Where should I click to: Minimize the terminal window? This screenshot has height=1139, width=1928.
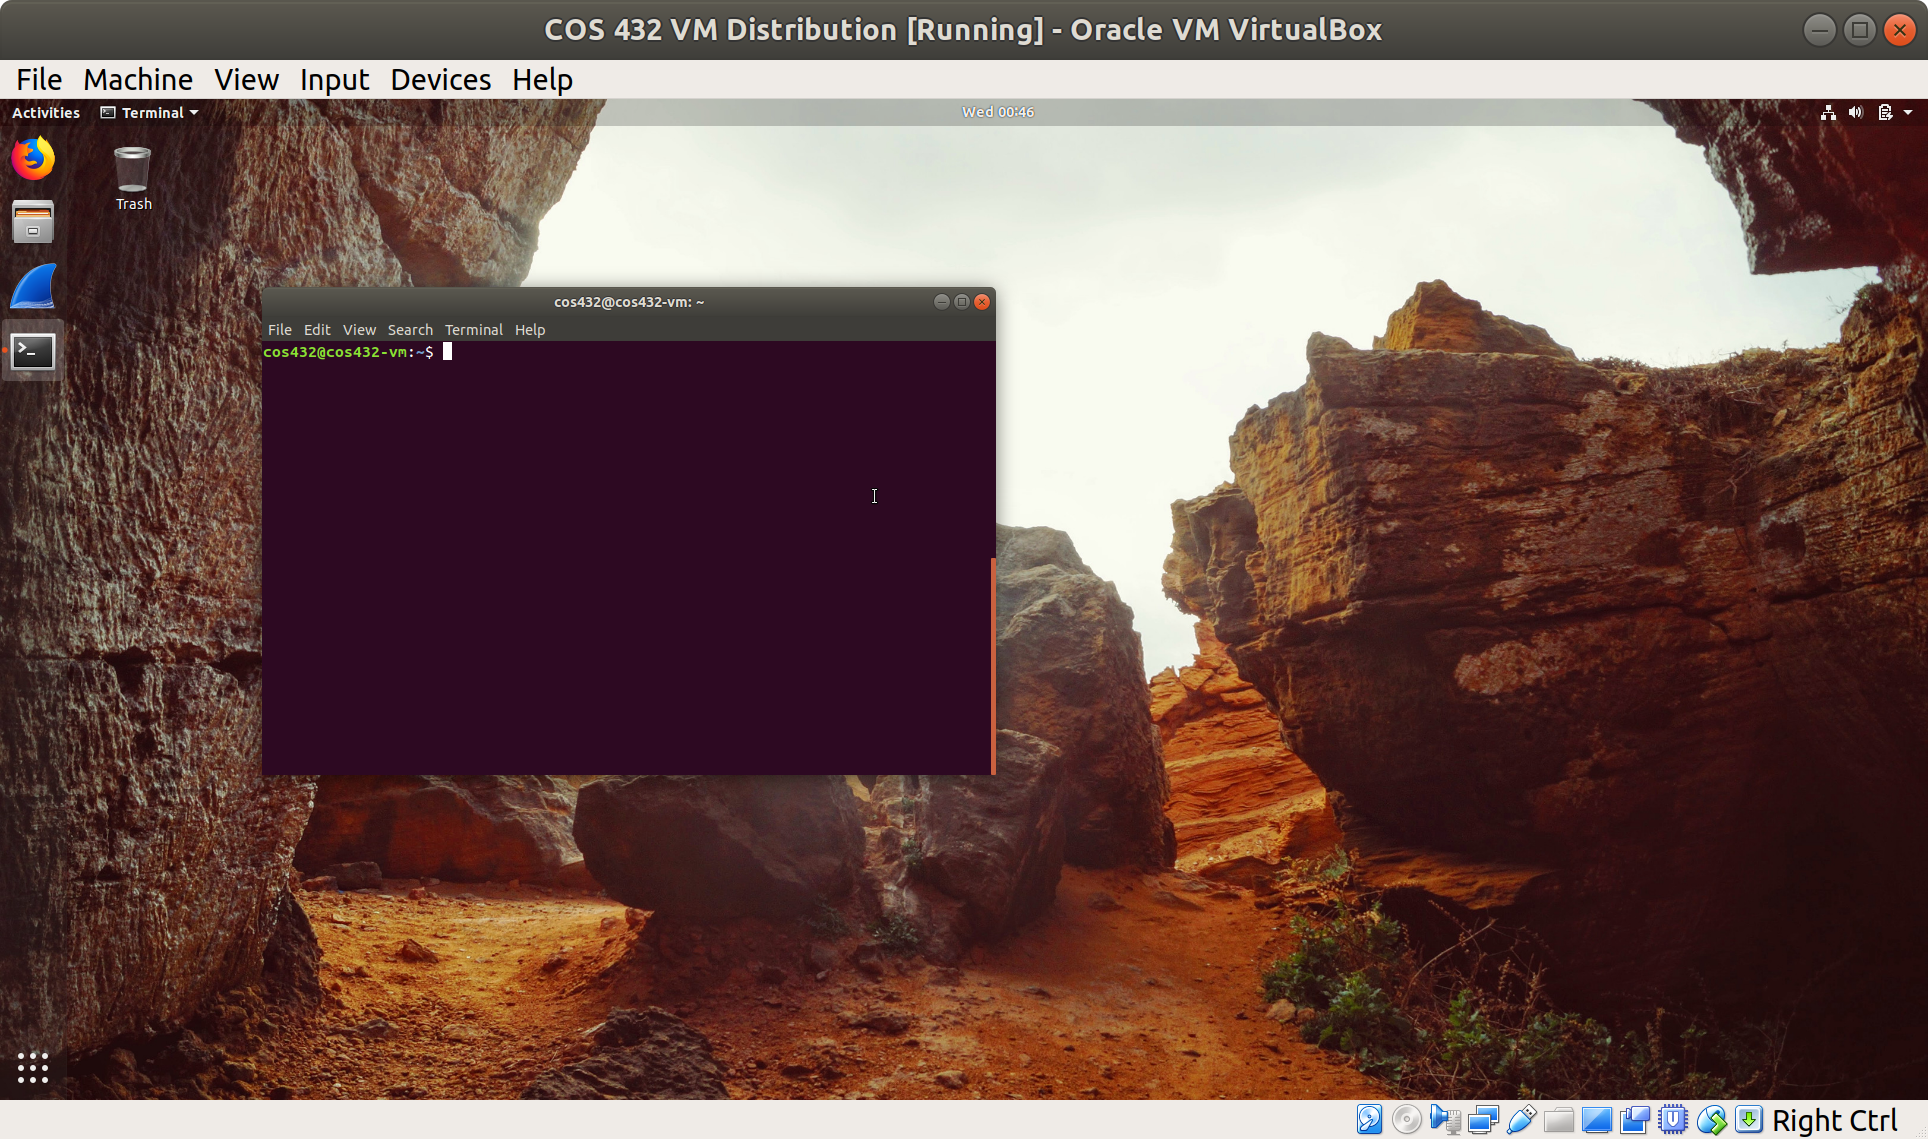[x=941, y=302]
